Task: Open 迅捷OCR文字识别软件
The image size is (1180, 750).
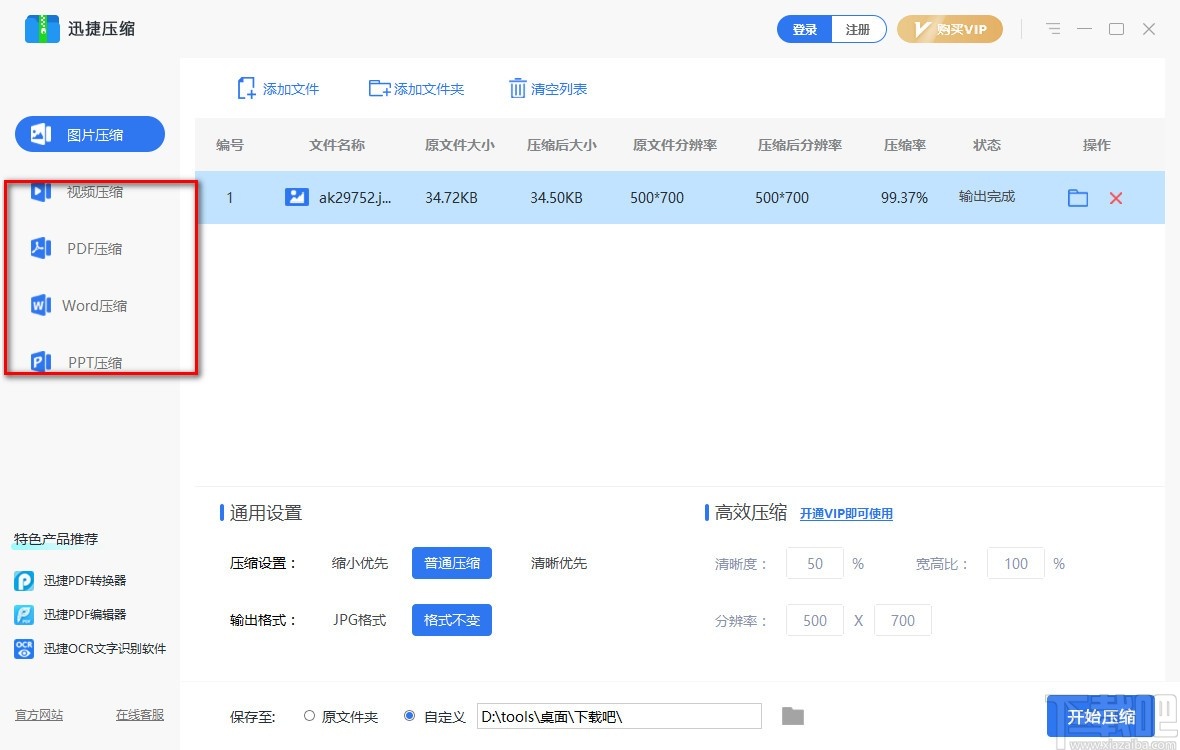Action: (88, 648)
